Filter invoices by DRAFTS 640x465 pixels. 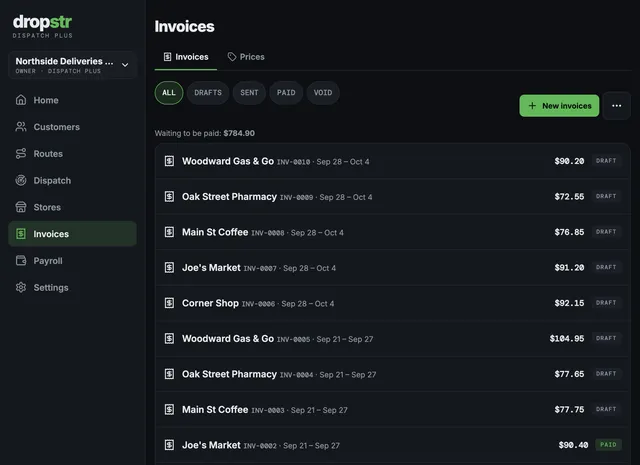coord(208,93)
